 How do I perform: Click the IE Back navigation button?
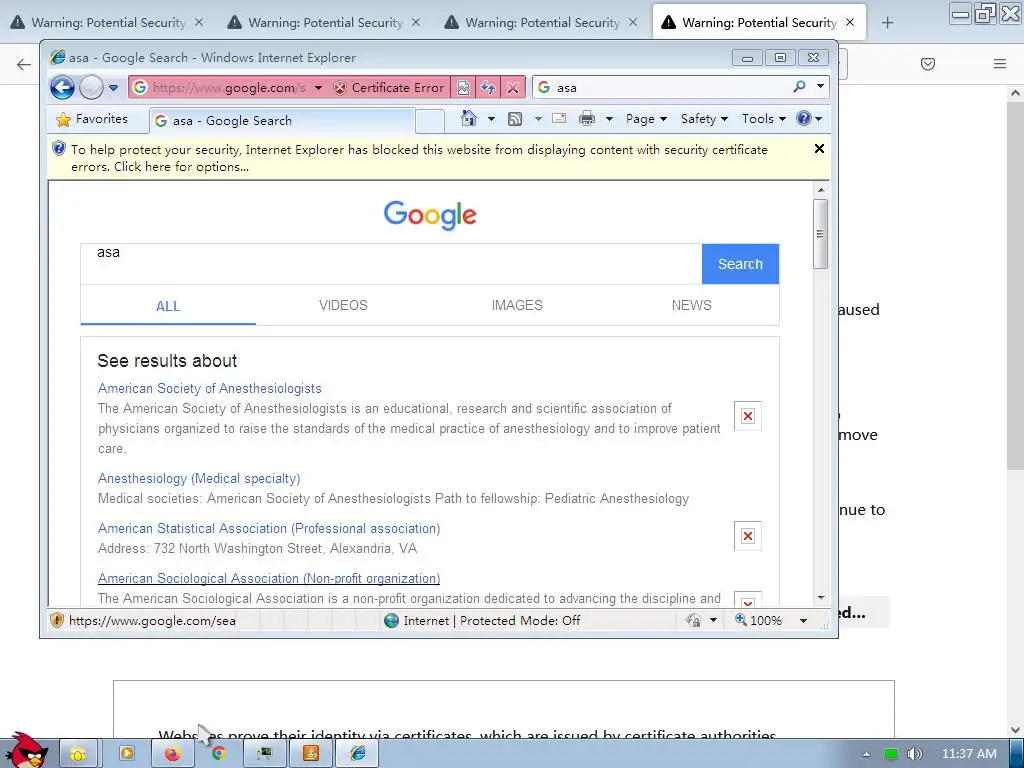point(62,87)
